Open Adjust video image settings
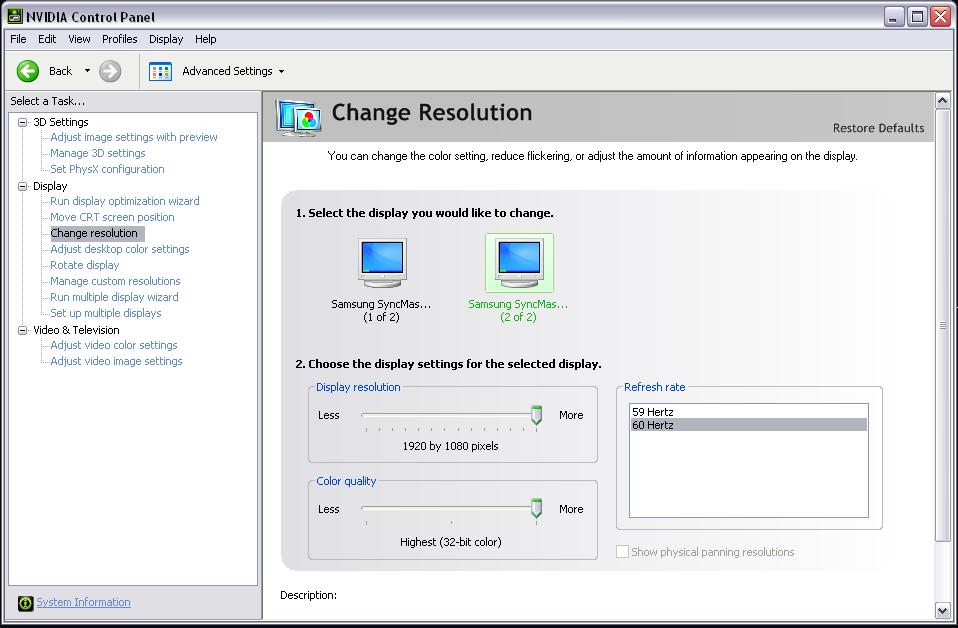 pos(116,362)
